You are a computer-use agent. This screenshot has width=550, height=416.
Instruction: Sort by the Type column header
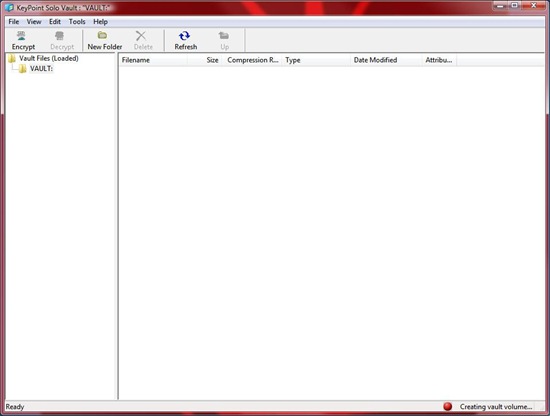click(316, 60)
